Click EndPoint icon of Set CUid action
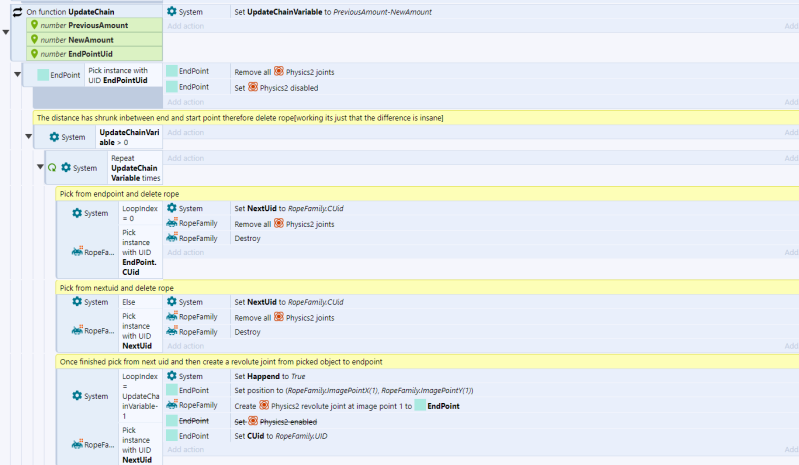Screen dimensions: 799x465 [172, 435]
